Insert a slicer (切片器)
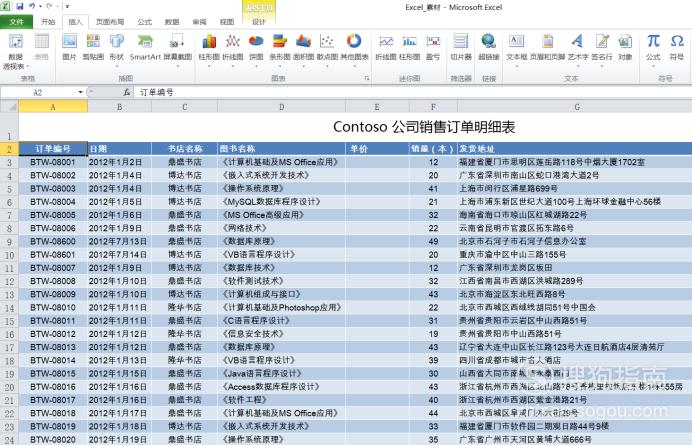The width and height of the screenshot is (692, 445). pyautogui.click(x=461, y=47)
